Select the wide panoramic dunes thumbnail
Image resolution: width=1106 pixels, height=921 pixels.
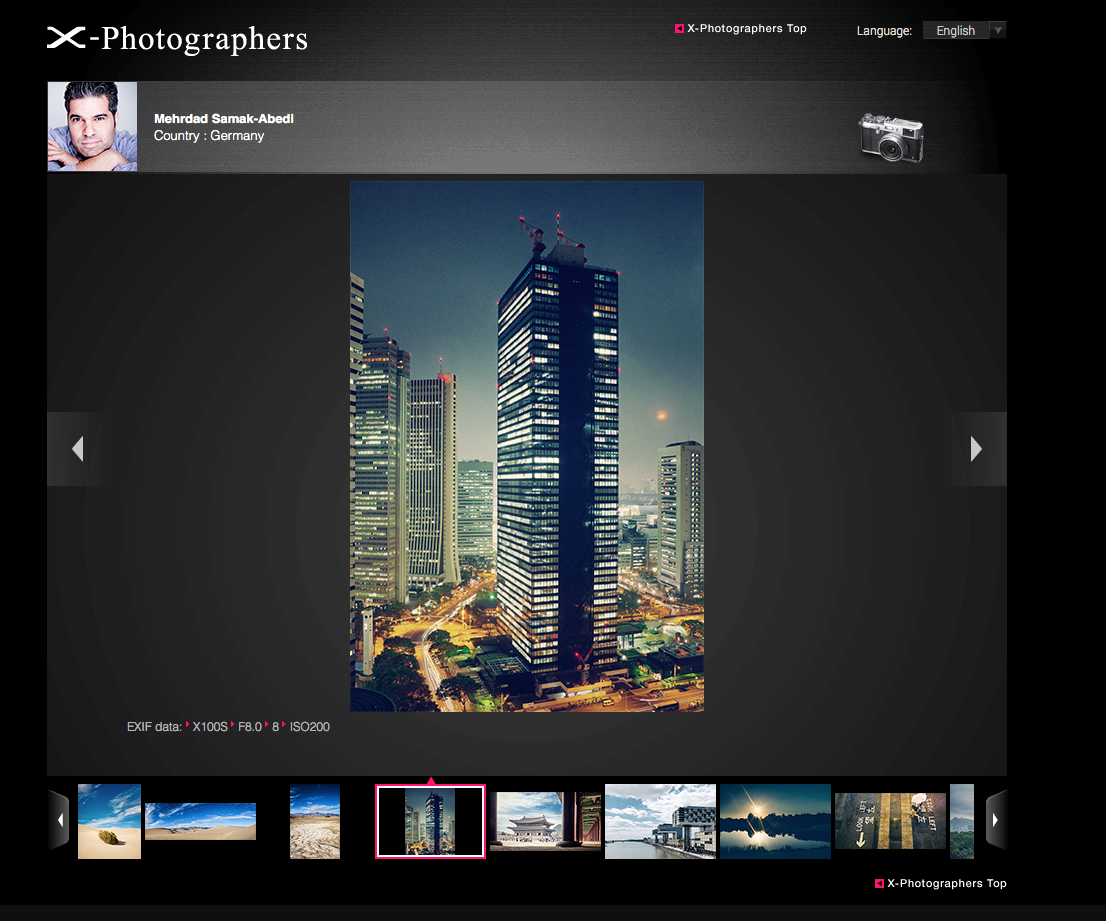[200, 821]
